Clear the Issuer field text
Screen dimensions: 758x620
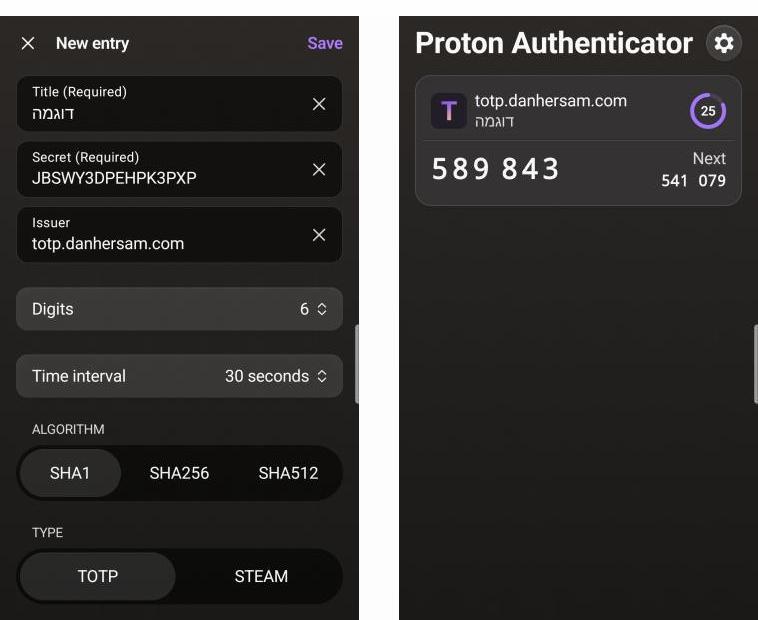(x=319, y=235)
